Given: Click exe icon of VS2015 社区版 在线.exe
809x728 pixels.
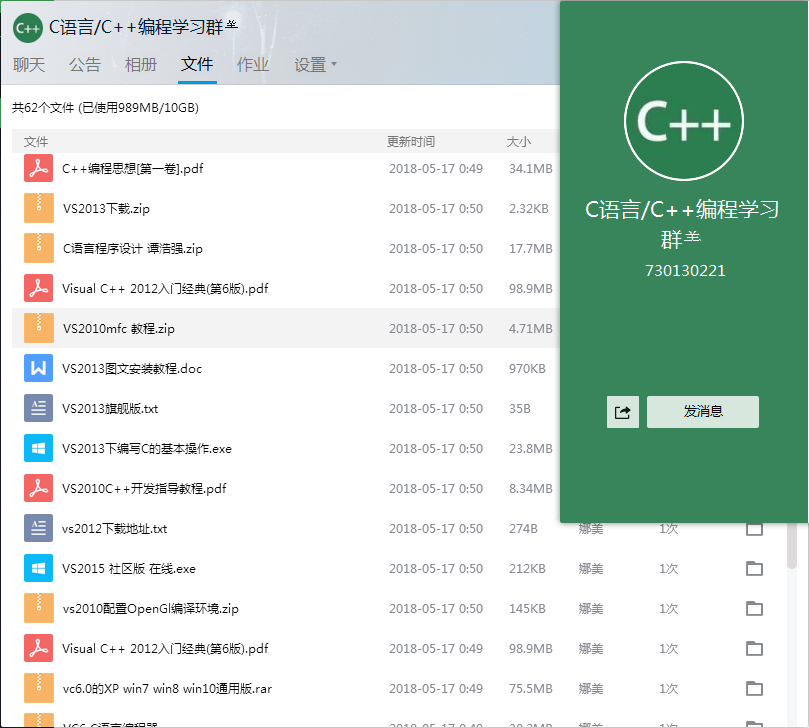Looking at the screenshot, I should tap(39, 568).
